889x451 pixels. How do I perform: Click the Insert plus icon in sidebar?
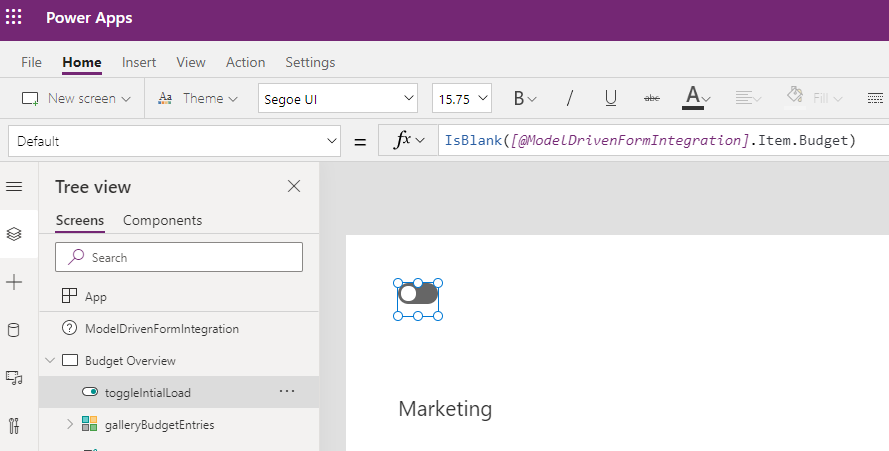tap(14, 282)
